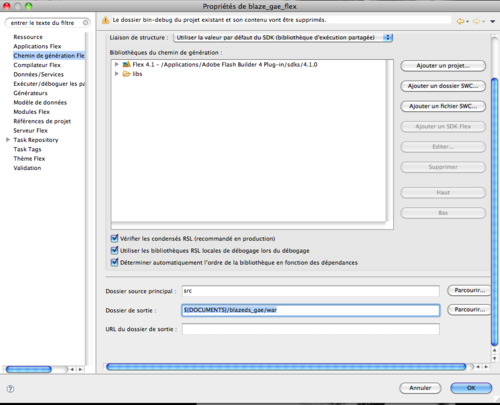Click the Editer button
The height and width of the screenshot is (405, 500).
click(x=443, y=147)
